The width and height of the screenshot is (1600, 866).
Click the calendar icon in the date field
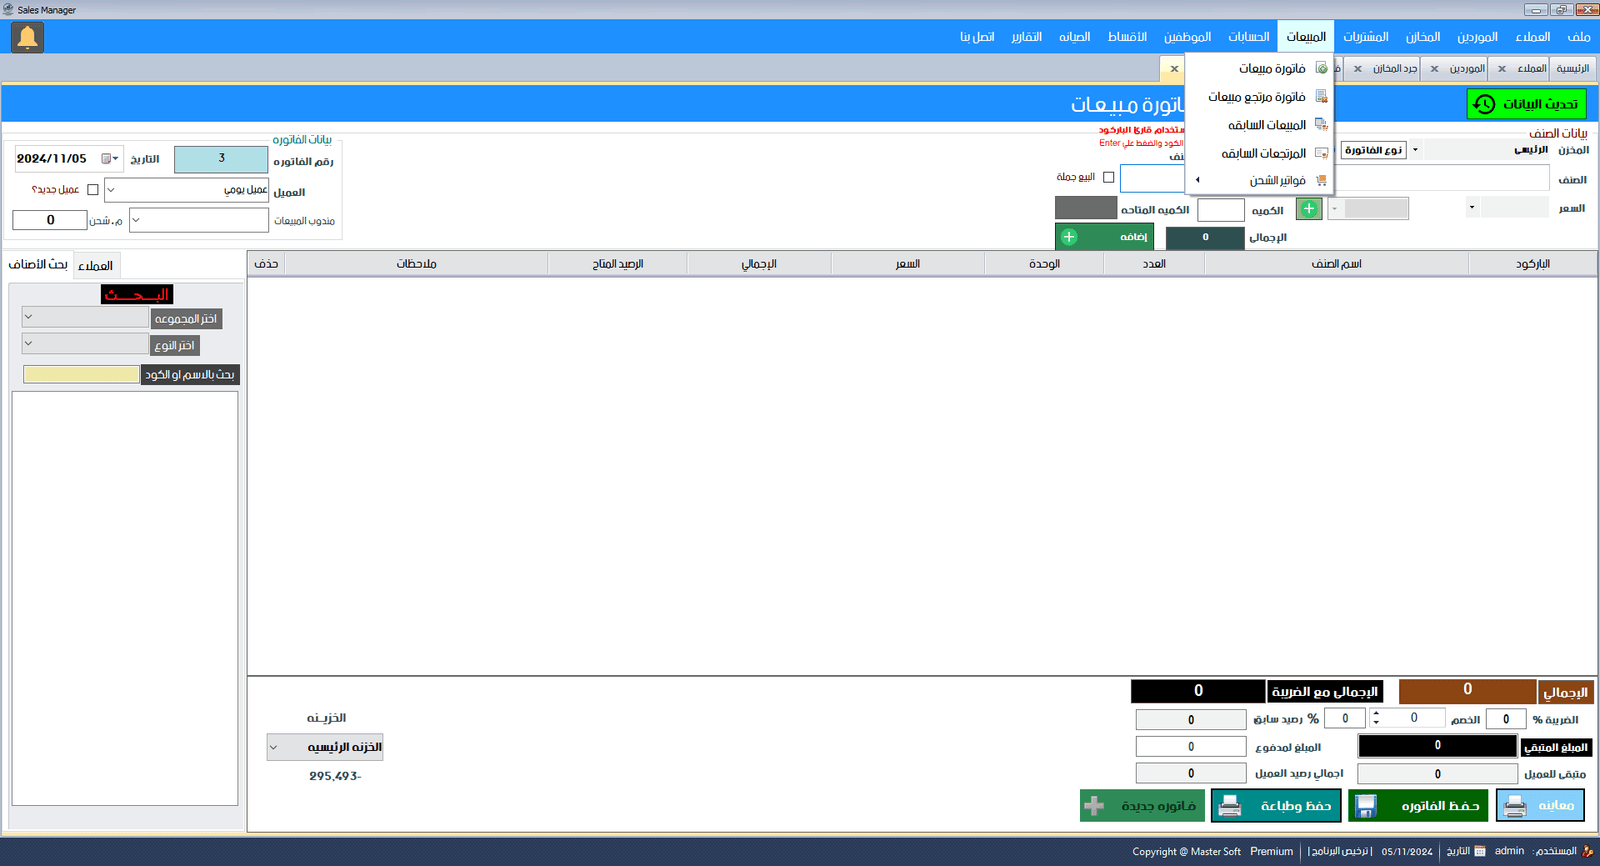pos(107,159)
